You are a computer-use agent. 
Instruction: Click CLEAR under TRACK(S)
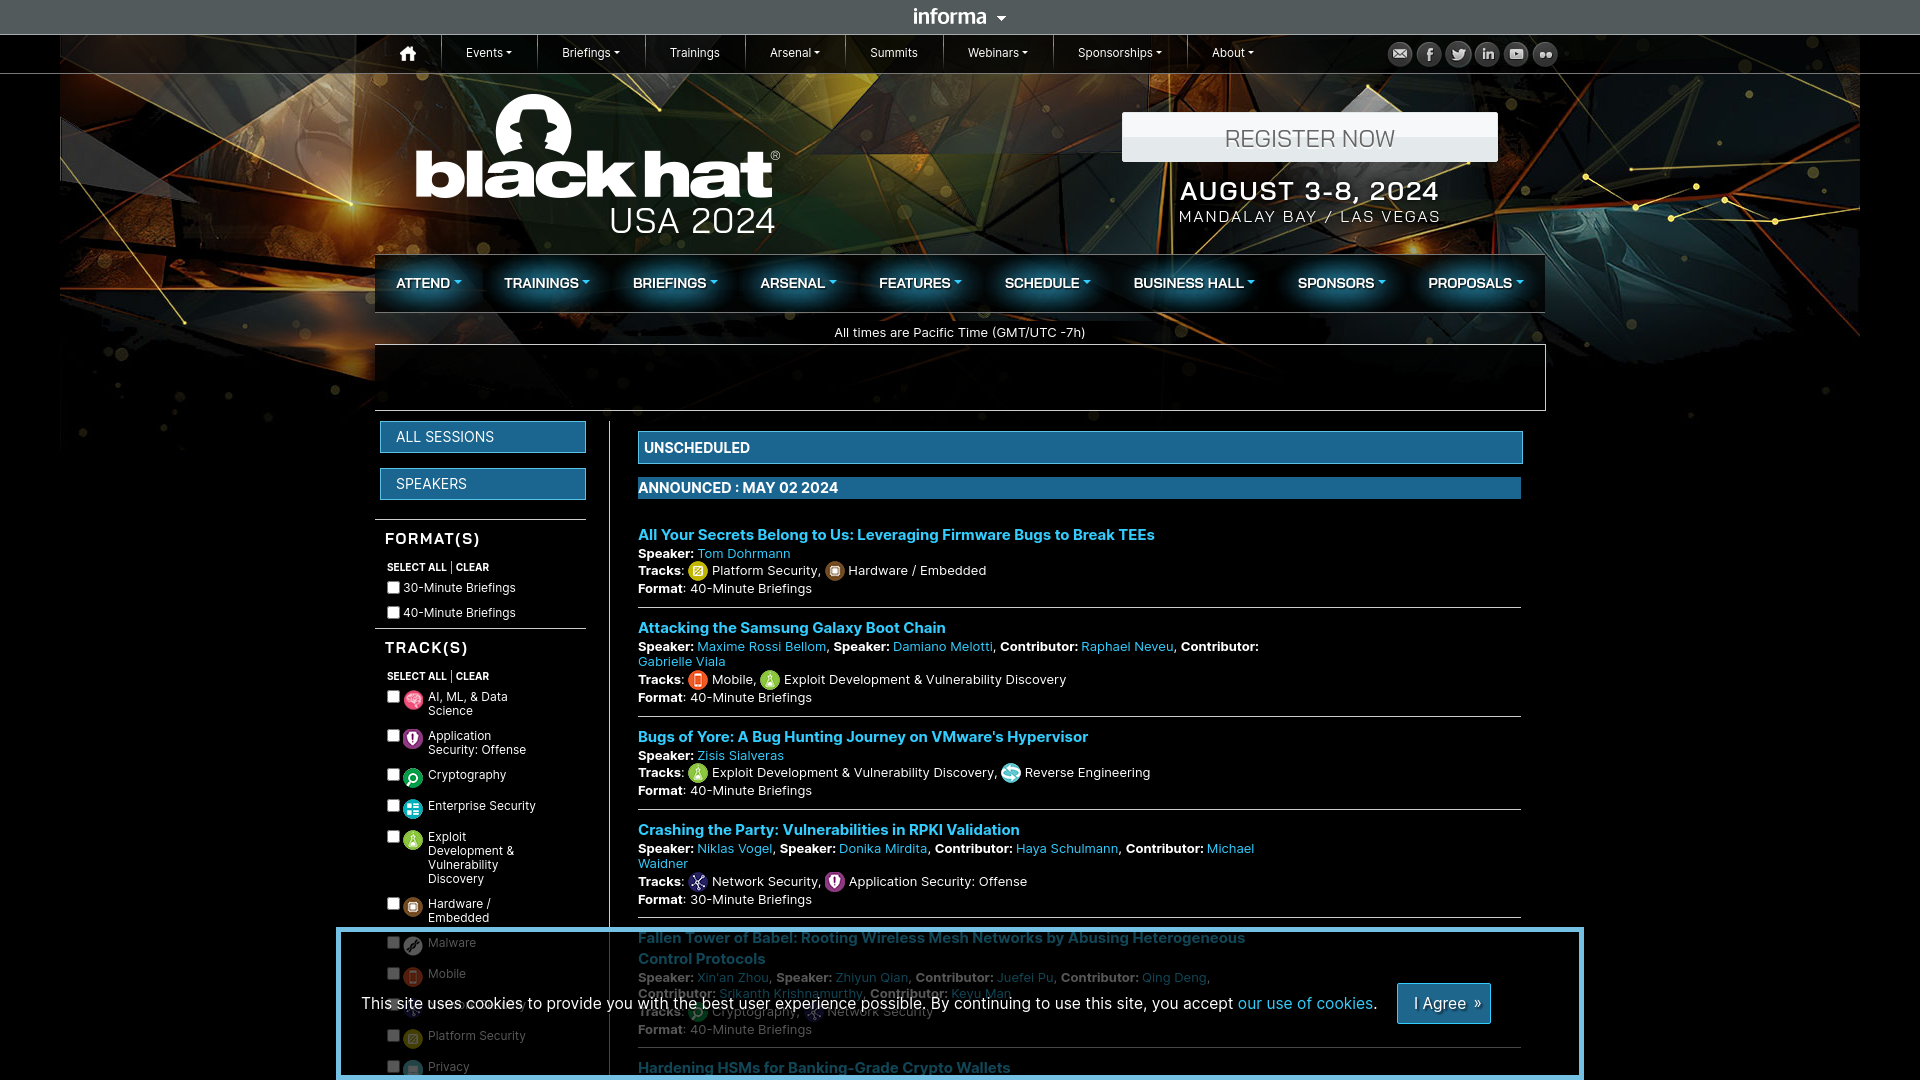pos(472,677)
